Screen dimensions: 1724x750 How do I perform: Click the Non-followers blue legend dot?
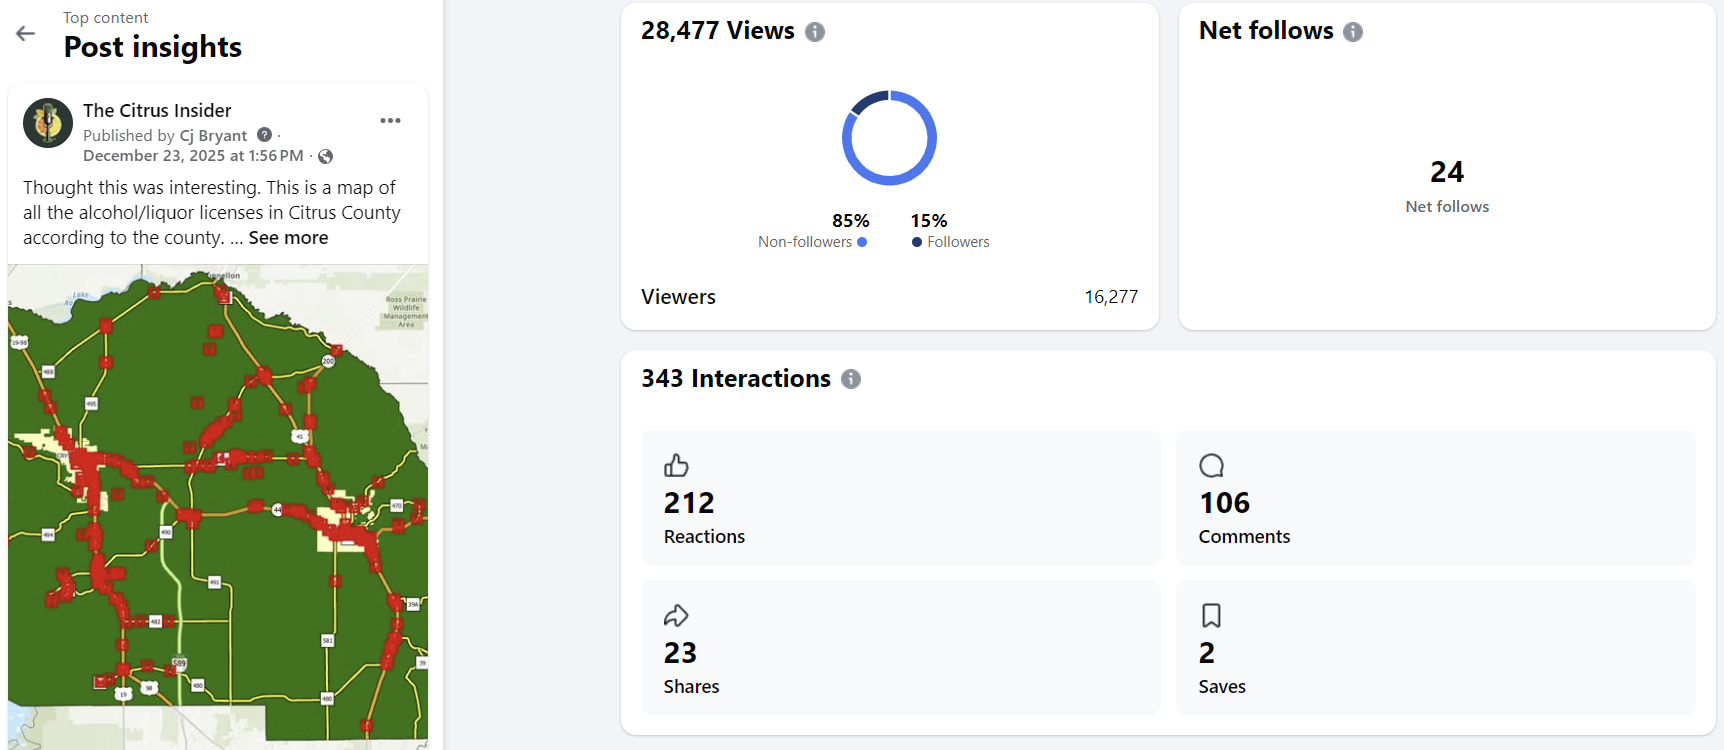862,242
